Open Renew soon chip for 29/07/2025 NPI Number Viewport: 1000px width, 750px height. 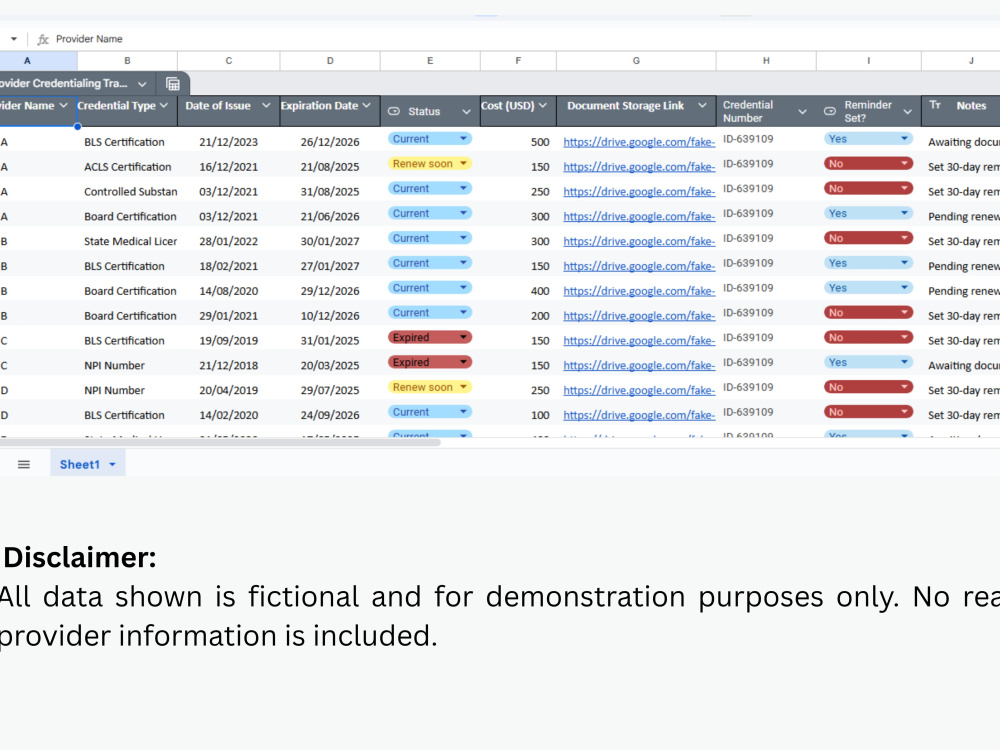click(430, 387)
